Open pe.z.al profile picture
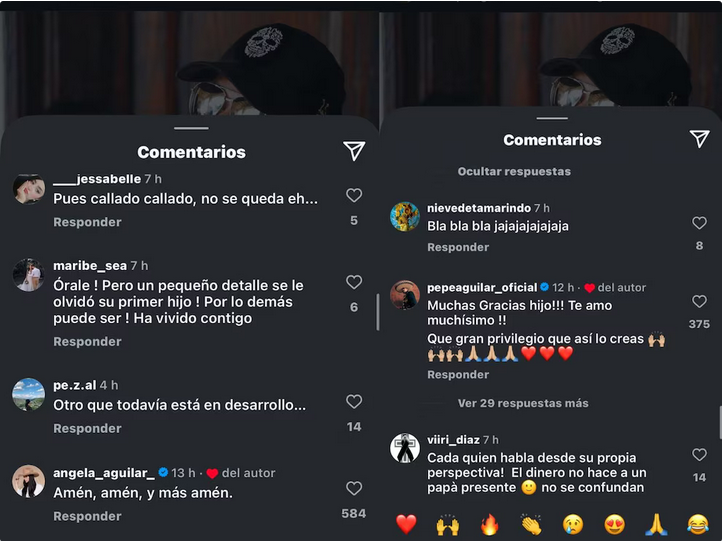This screenshot has height=541, width=722. click(29, 395)
